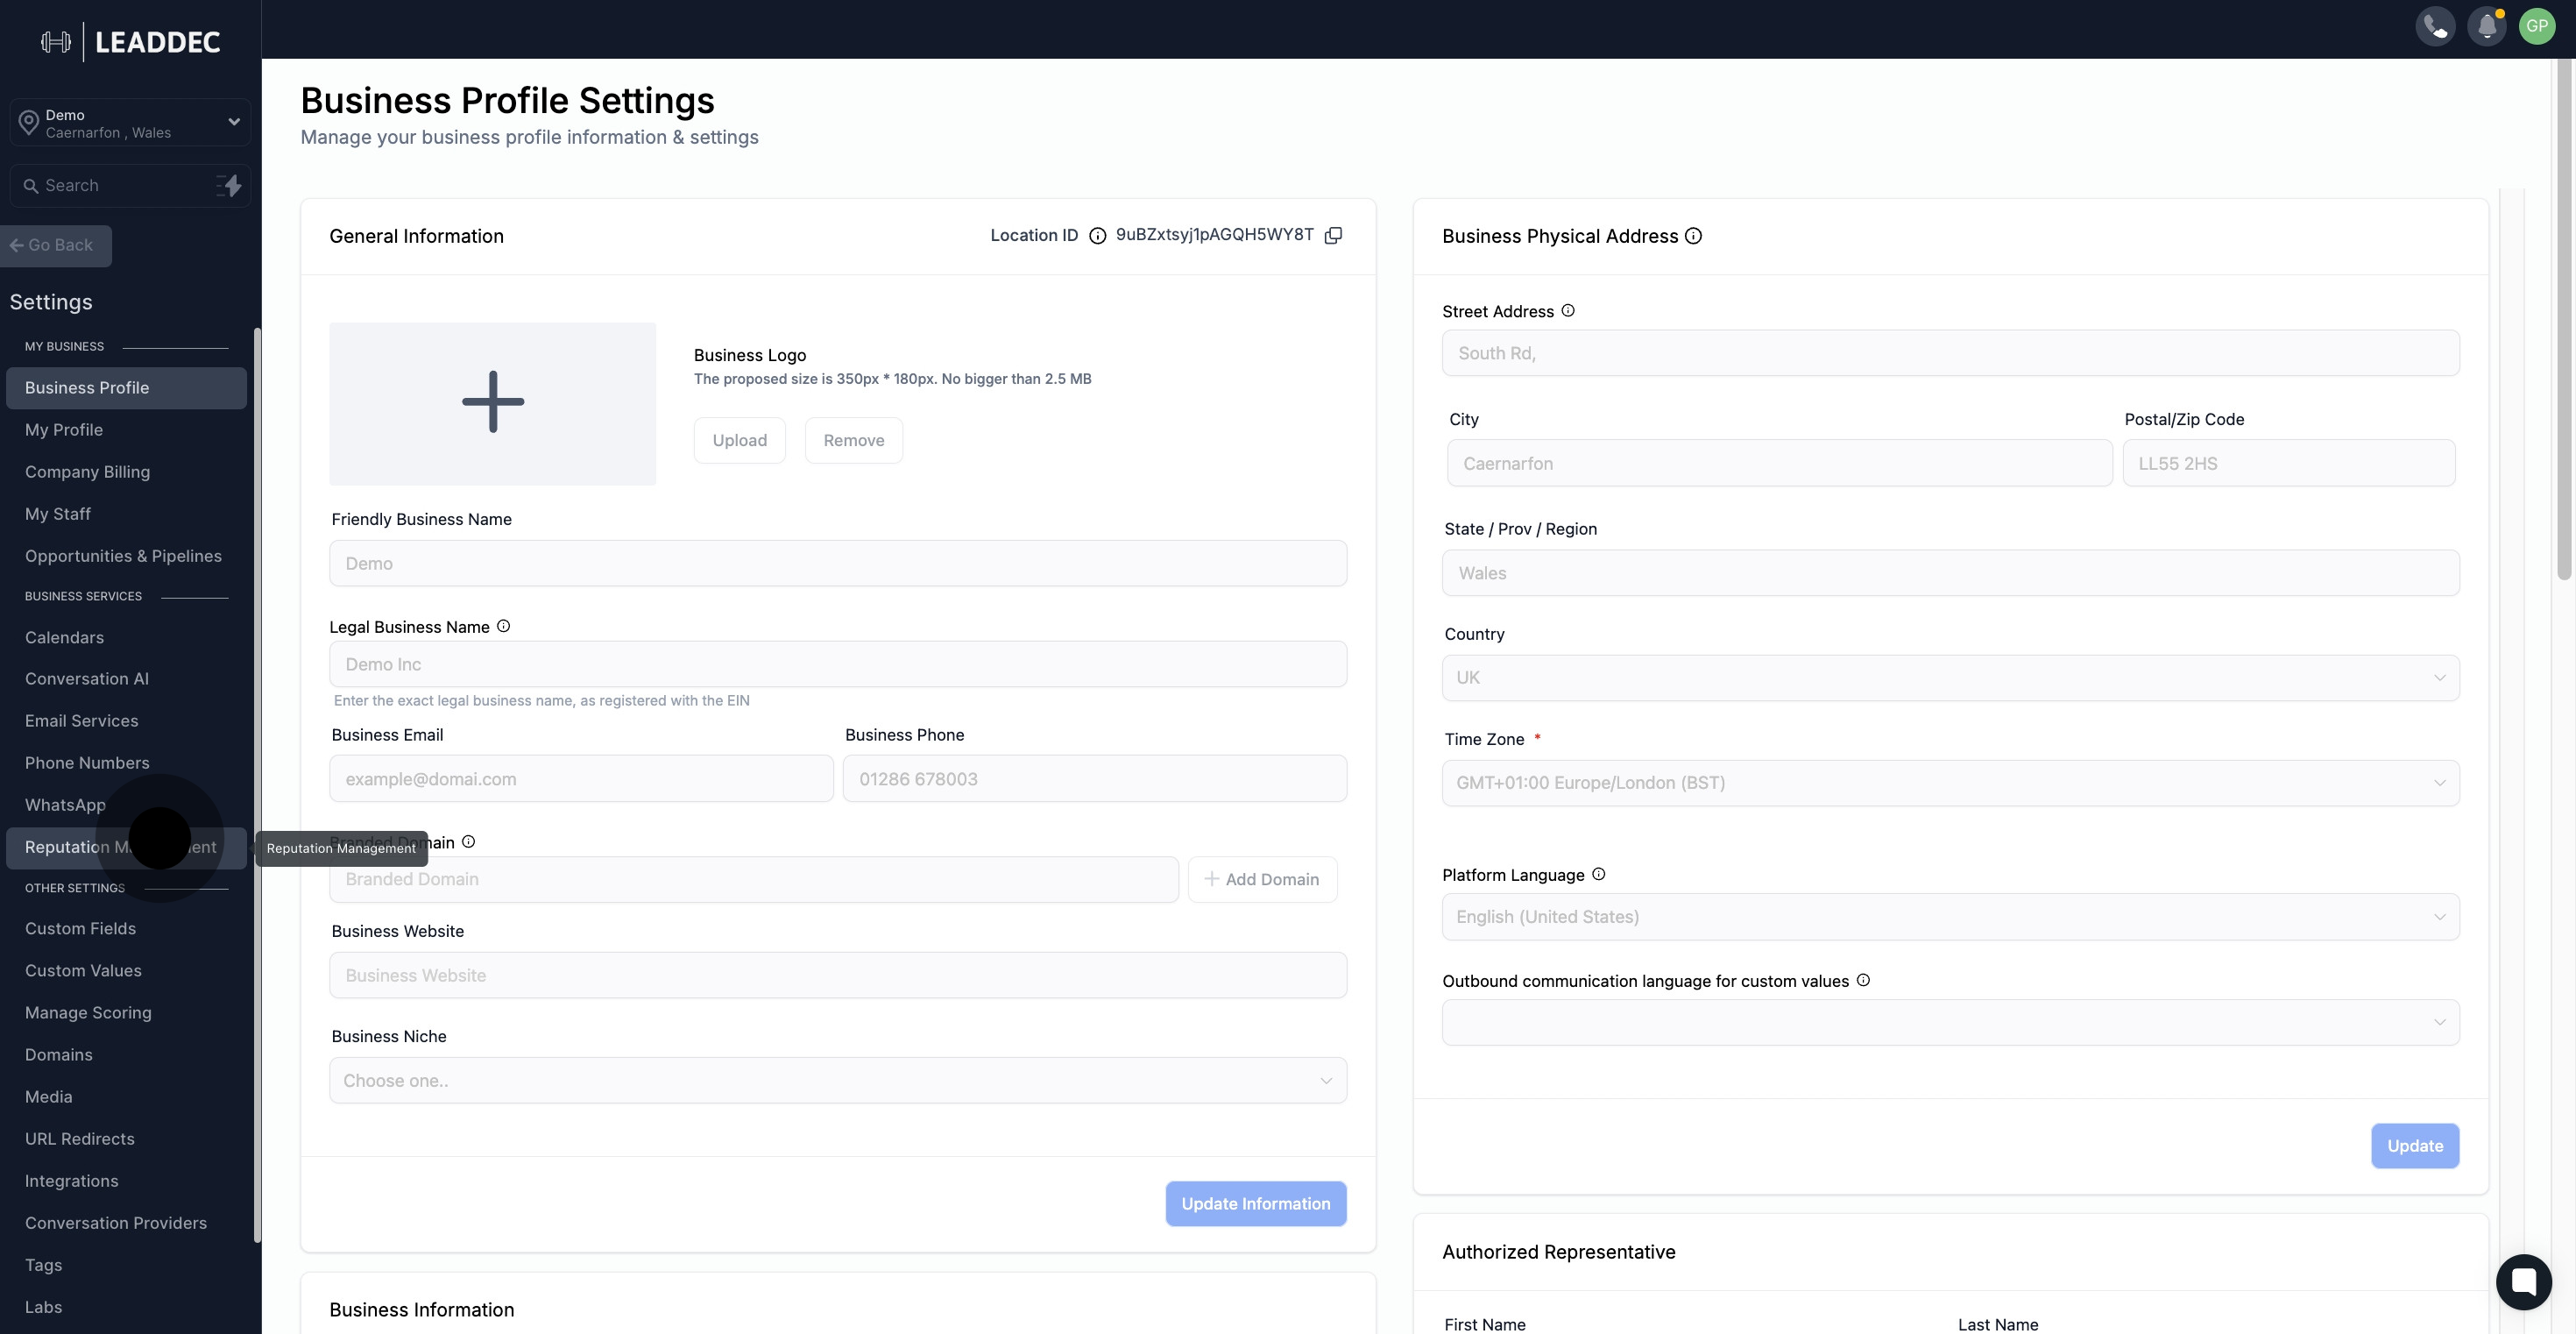Viewport: 2576px width, 1334px height.
Task: Click the Add Domain button
Action: (1262, 880)
